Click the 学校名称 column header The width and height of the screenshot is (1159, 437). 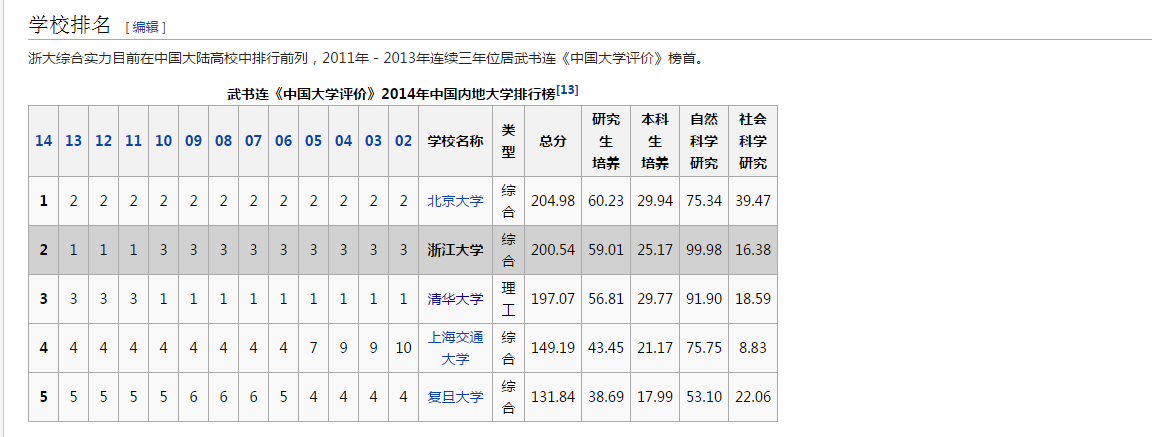click(455, 140)
